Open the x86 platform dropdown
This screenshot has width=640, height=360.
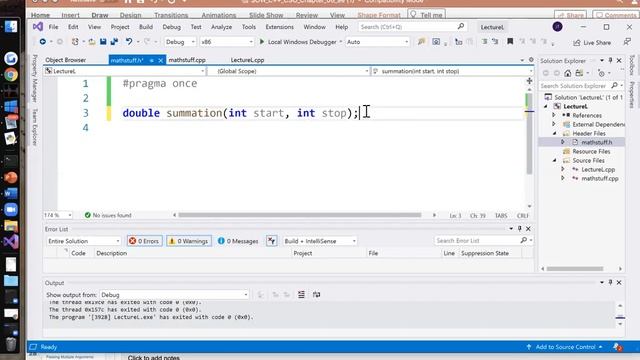[x=227, y=42]
